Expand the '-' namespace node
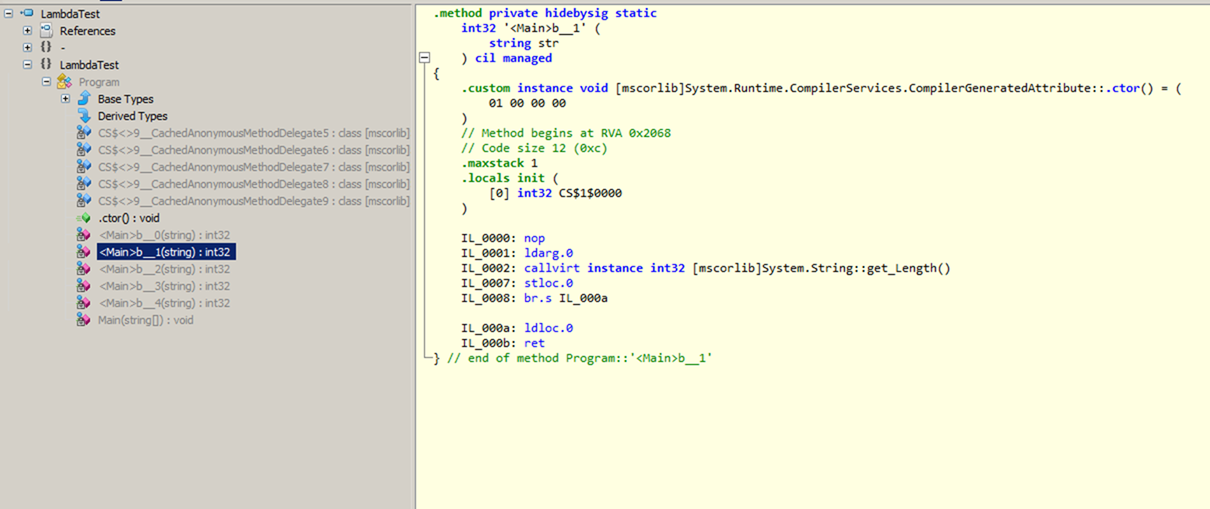Screen dimensions: 1210x509 [28, 48]
